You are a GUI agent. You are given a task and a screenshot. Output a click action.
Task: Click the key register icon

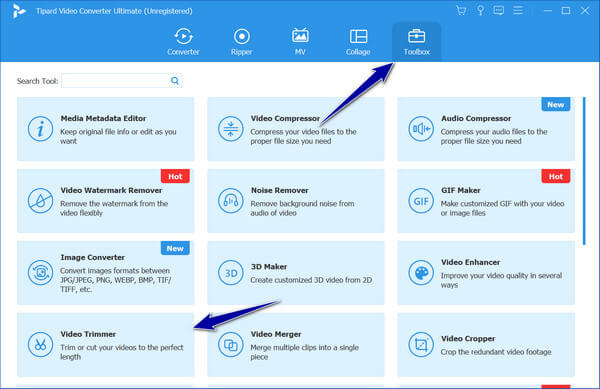pyautogui.click(x=480, y=11)
